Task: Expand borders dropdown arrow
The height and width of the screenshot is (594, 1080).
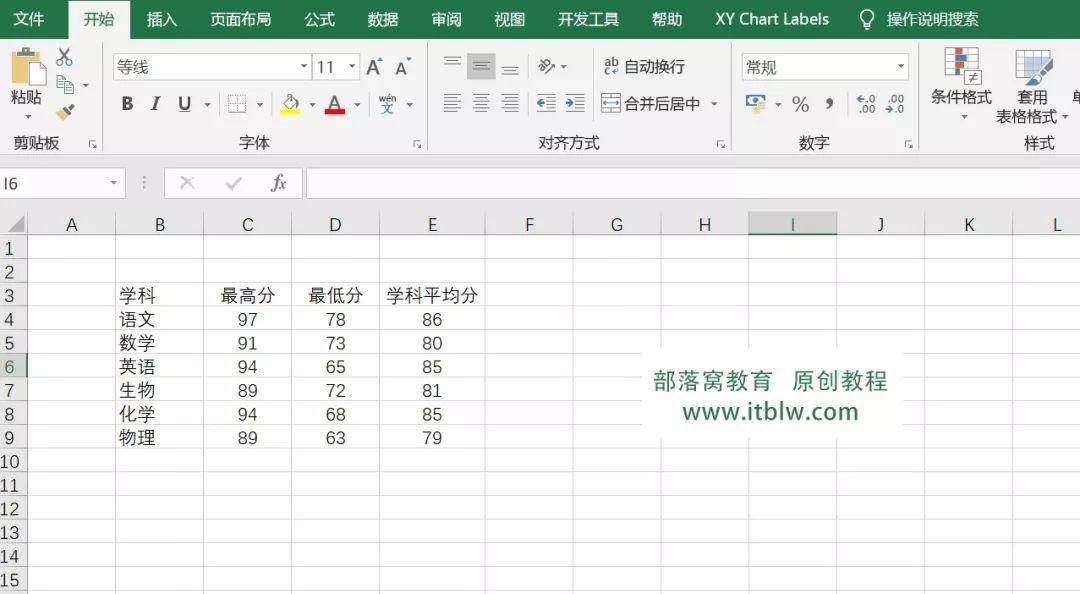Action: click(x=260, y=105)
